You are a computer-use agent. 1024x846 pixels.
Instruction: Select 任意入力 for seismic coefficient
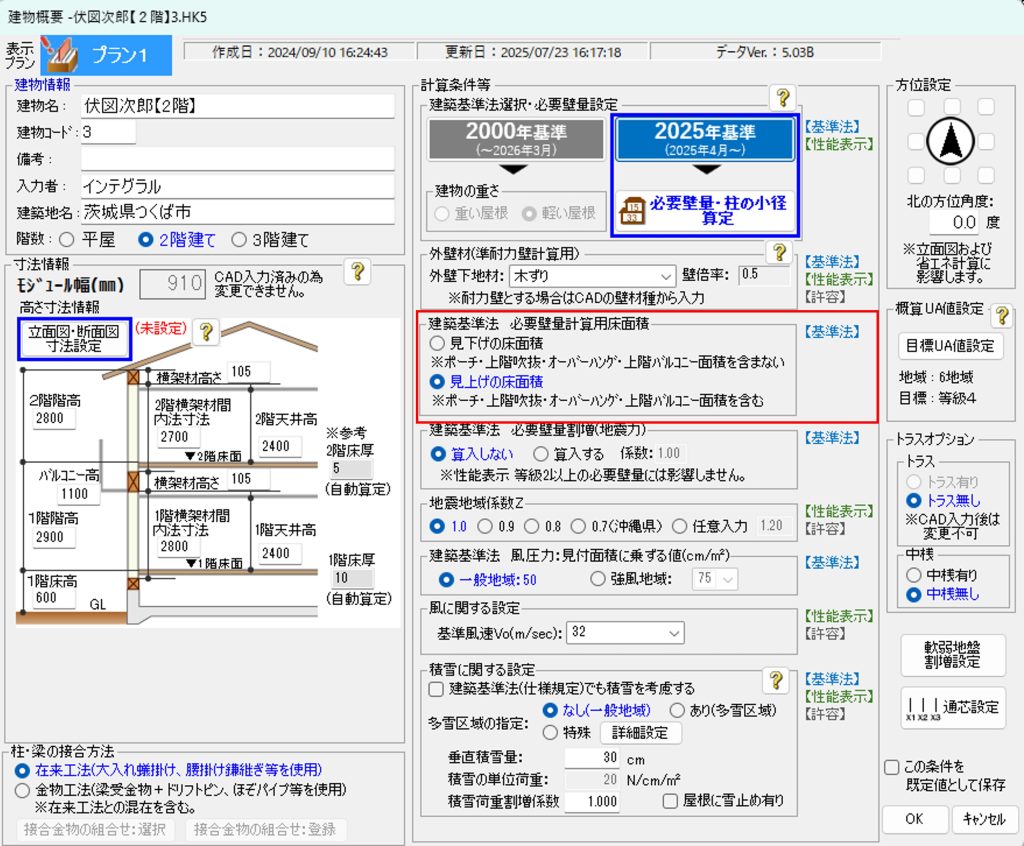pos(680,526)
